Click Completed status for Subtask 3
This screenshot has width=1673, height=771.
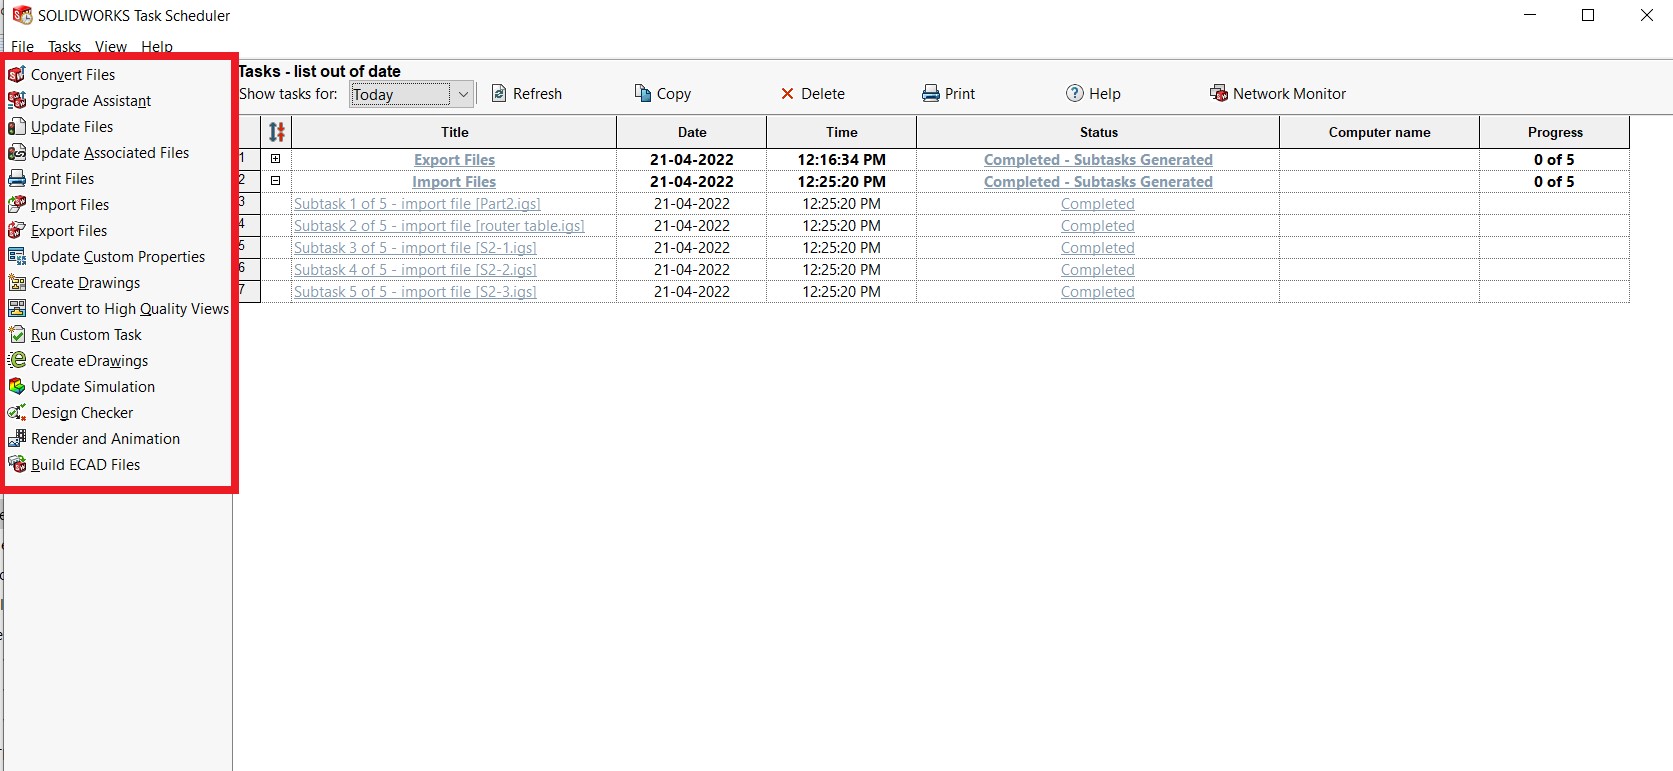click(1098, 248)
